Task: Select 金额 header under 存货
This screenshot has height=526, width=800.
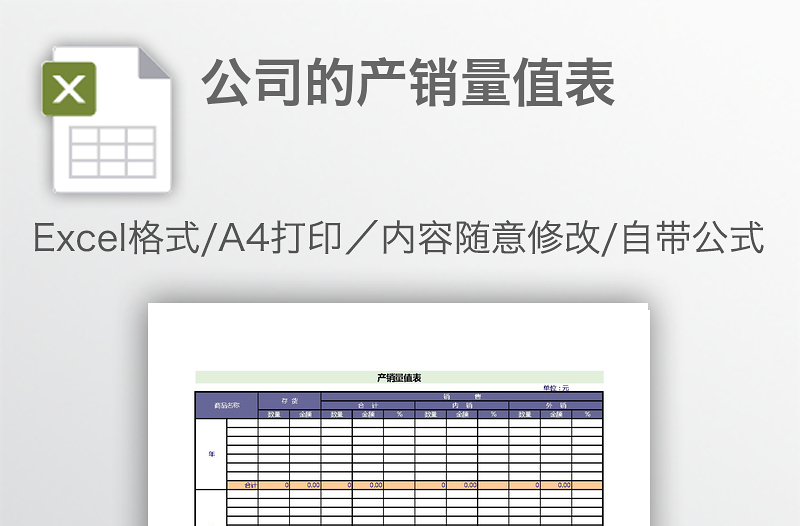Action: click(x=305, y=414)
